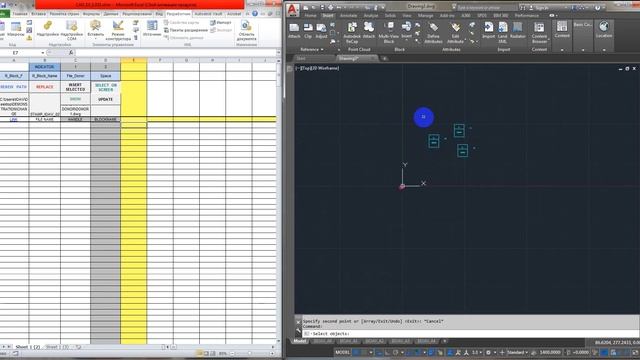The width and height of the screenshot is (640, 360).
Task: Open Define Attributes tool
Action: 433,33
